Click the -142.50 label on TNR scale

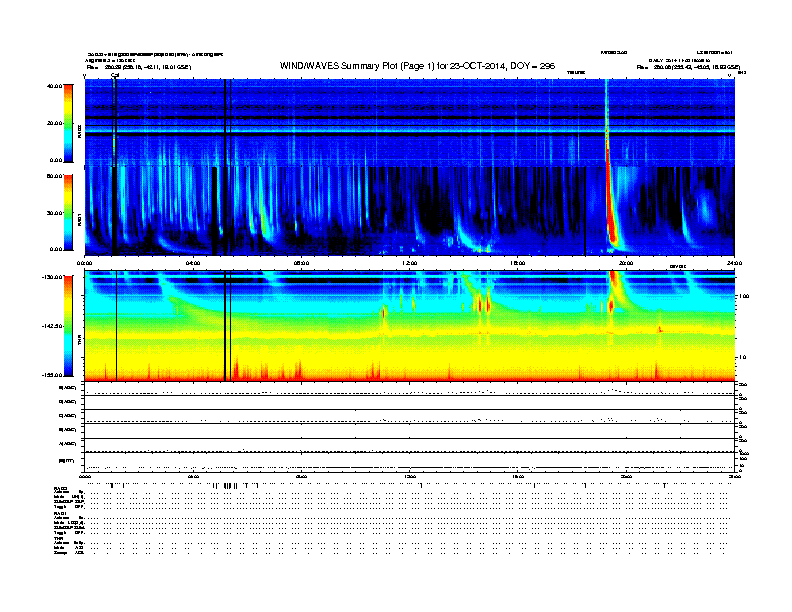click(x=52, y=326)
